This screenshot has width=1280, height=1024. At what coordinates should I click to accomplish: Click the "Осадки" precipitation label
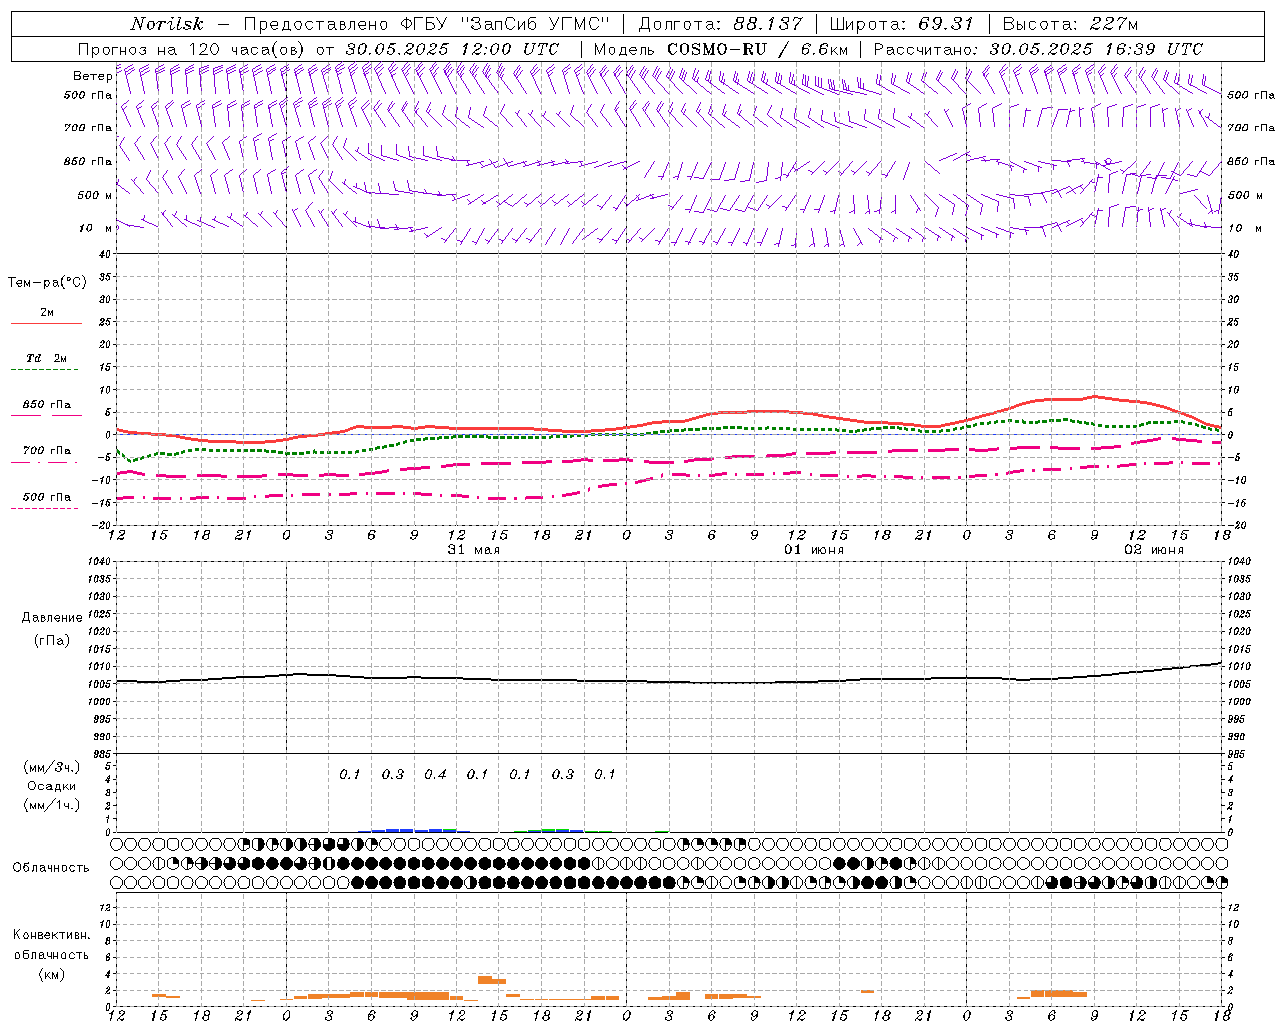[52, 786]
